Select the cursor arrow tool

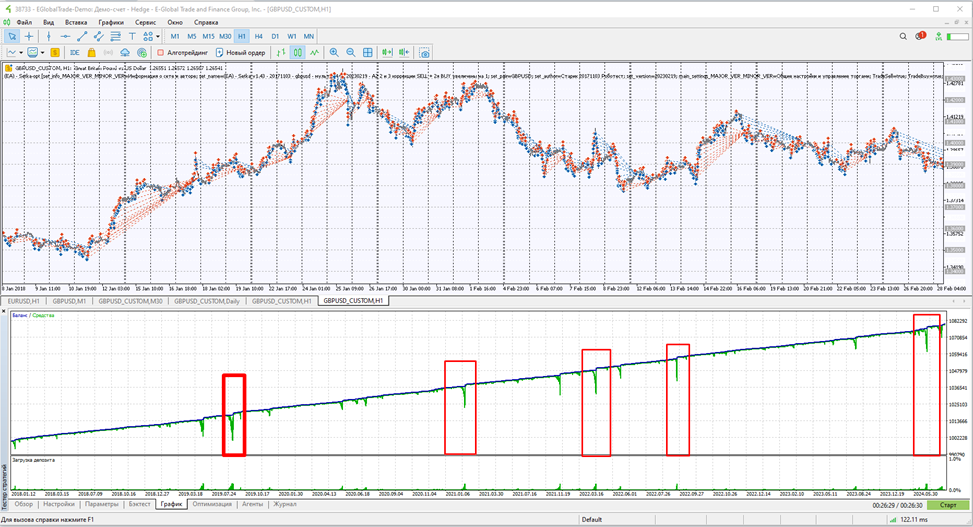coord(12,37)
